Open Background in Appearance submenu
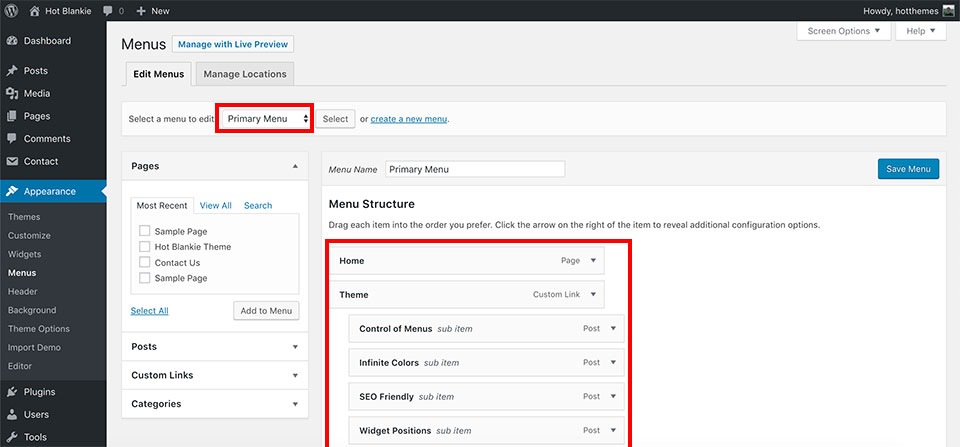This screenshot has width=960, height=447. (32, 310)
